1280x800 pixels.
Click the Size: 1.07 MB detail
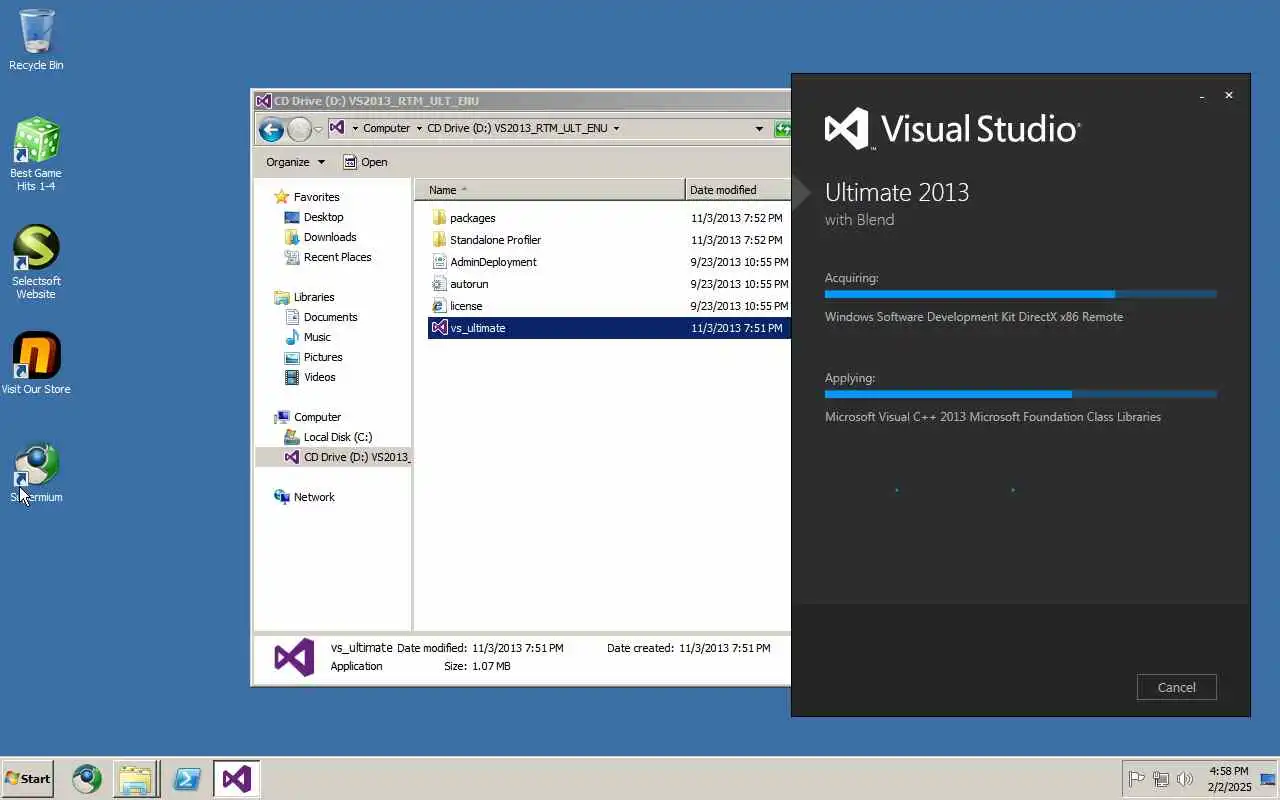tap(478, 666)
